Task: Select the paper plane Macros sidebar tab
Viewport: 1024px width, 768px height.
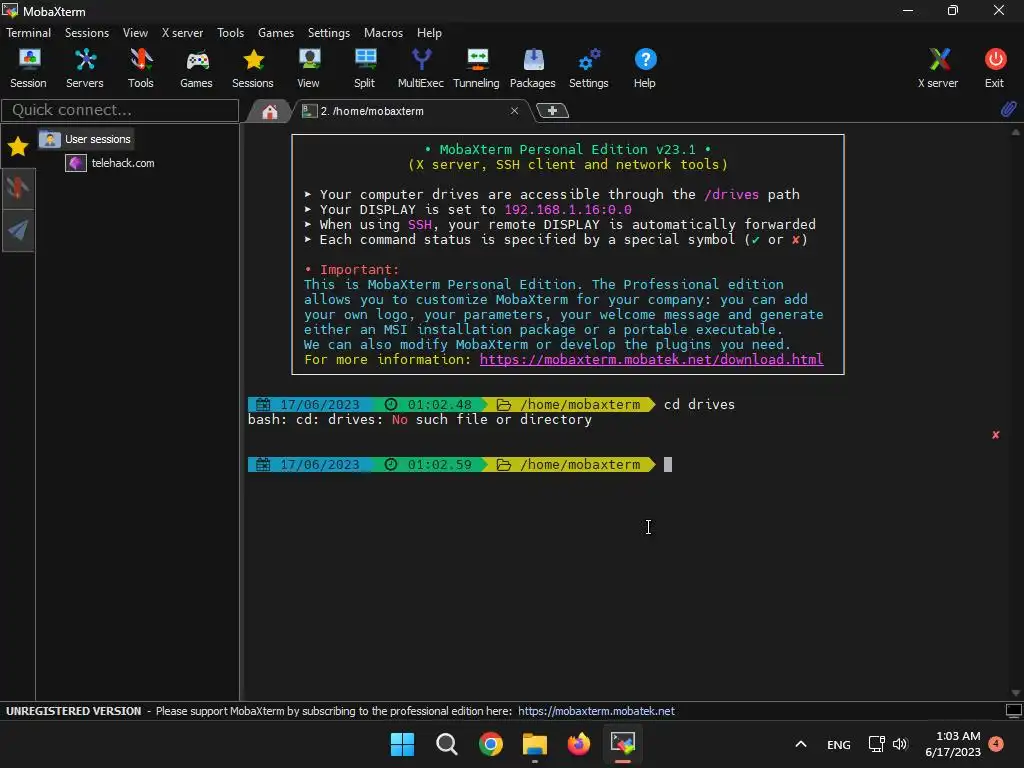Action: (x=18, y=230)
